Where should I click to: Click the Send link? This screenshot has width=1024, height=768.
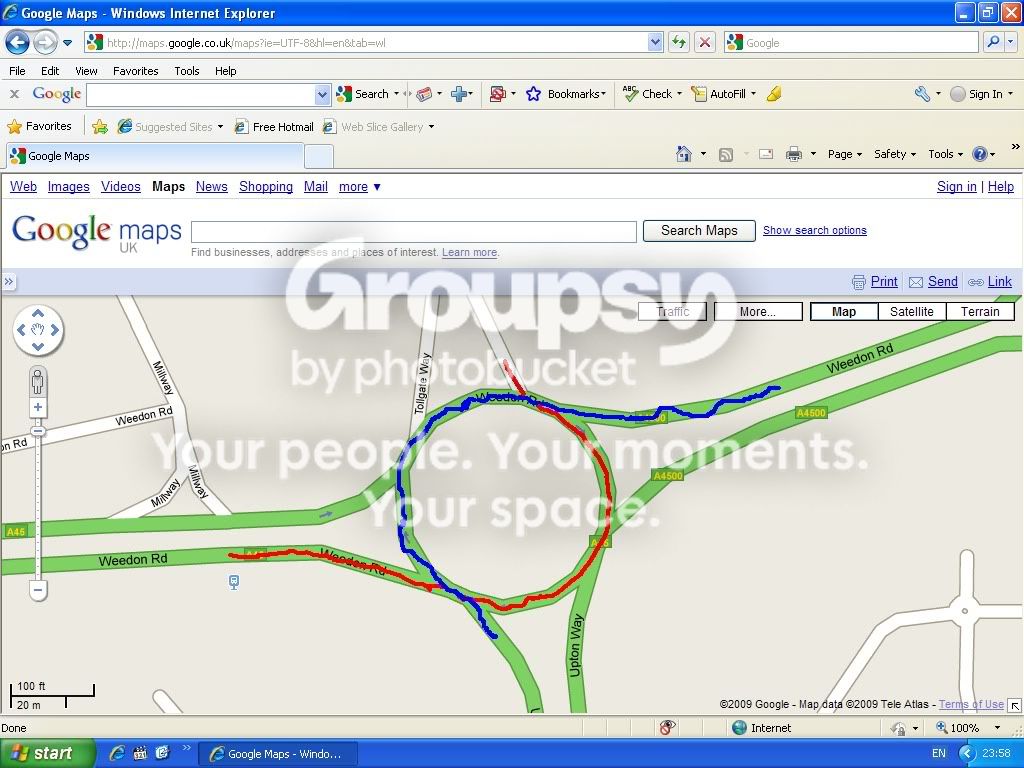(x=942, y=281)
